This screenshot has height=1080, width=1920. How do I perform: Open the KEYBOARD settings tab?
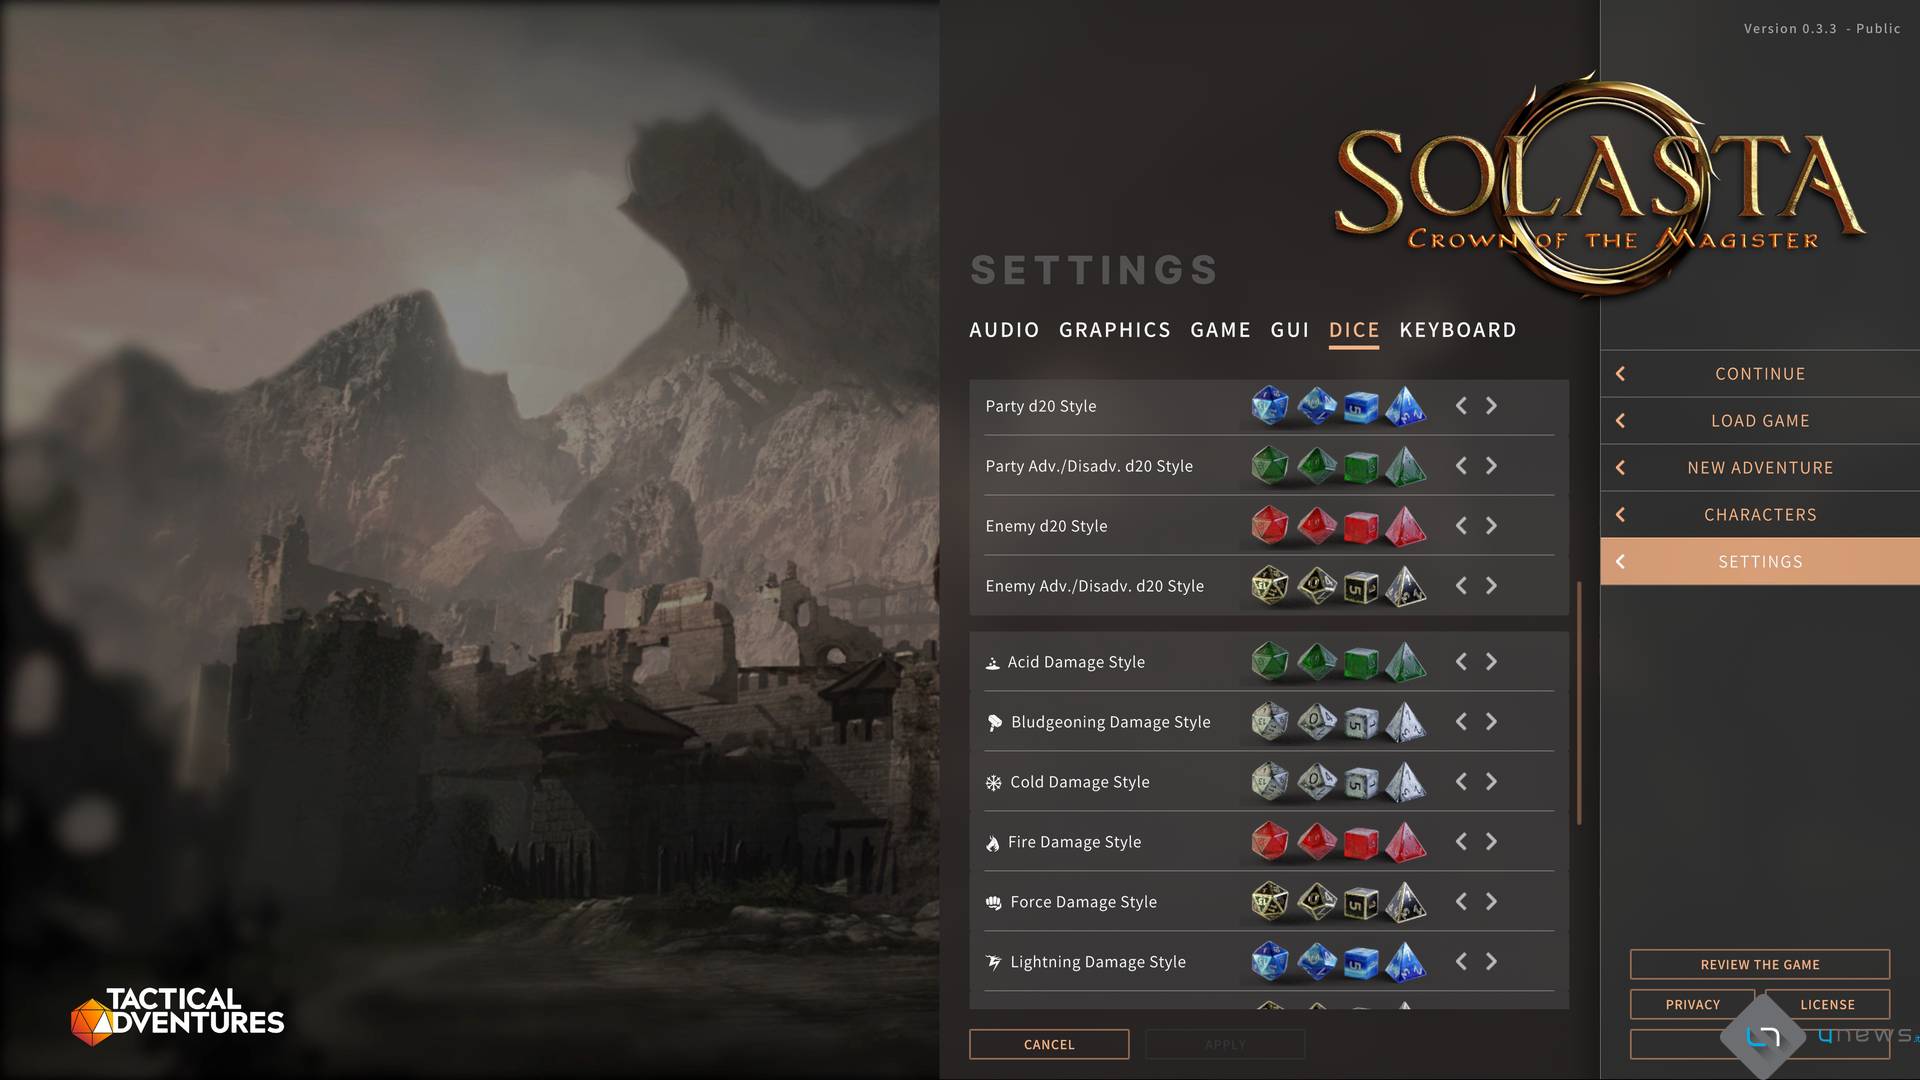[x=1458, y=330]
